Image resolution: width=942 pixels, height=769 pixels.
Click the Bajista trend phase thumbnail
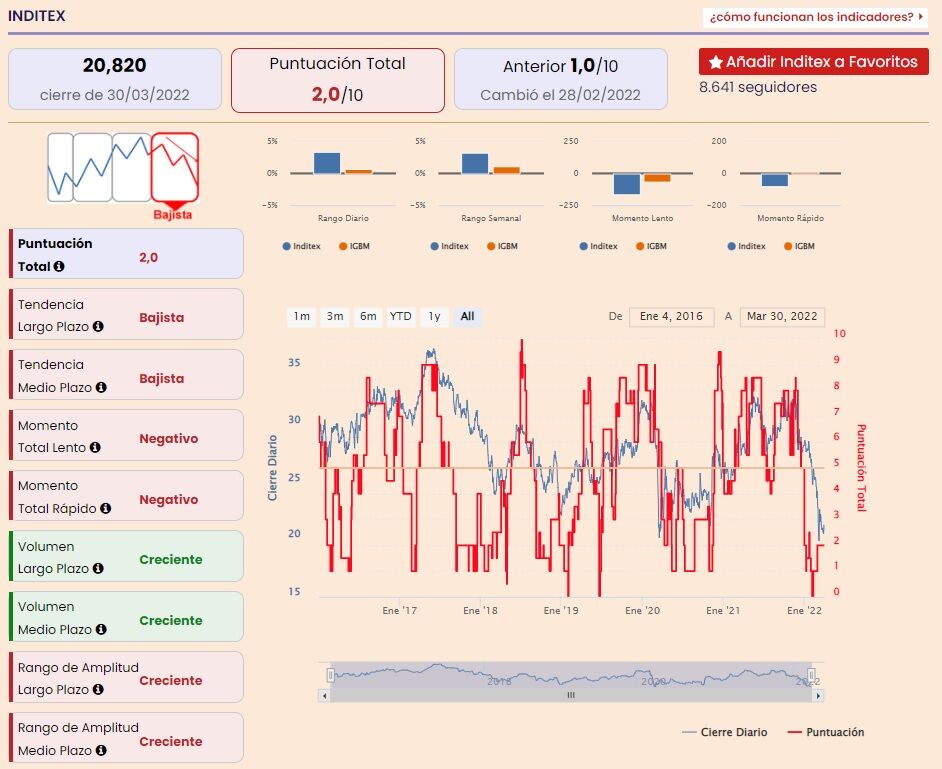coord(175,168)
